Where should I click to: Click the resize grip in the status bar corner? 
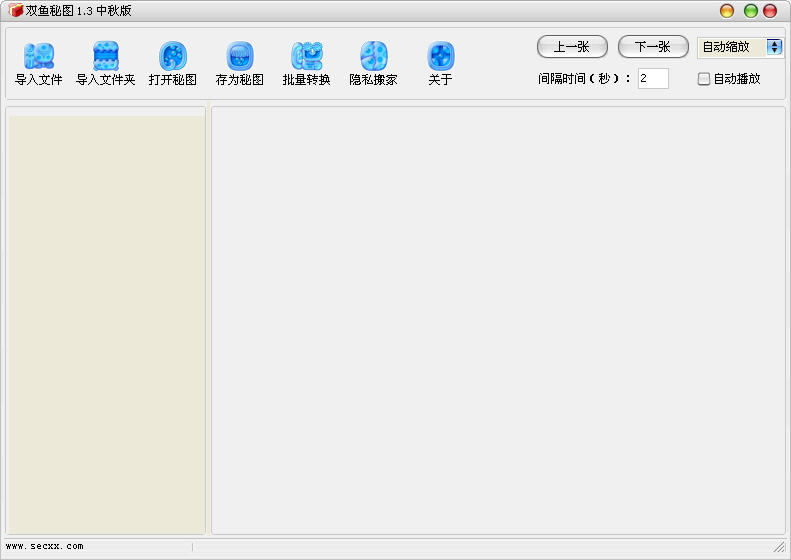point(779,546)
